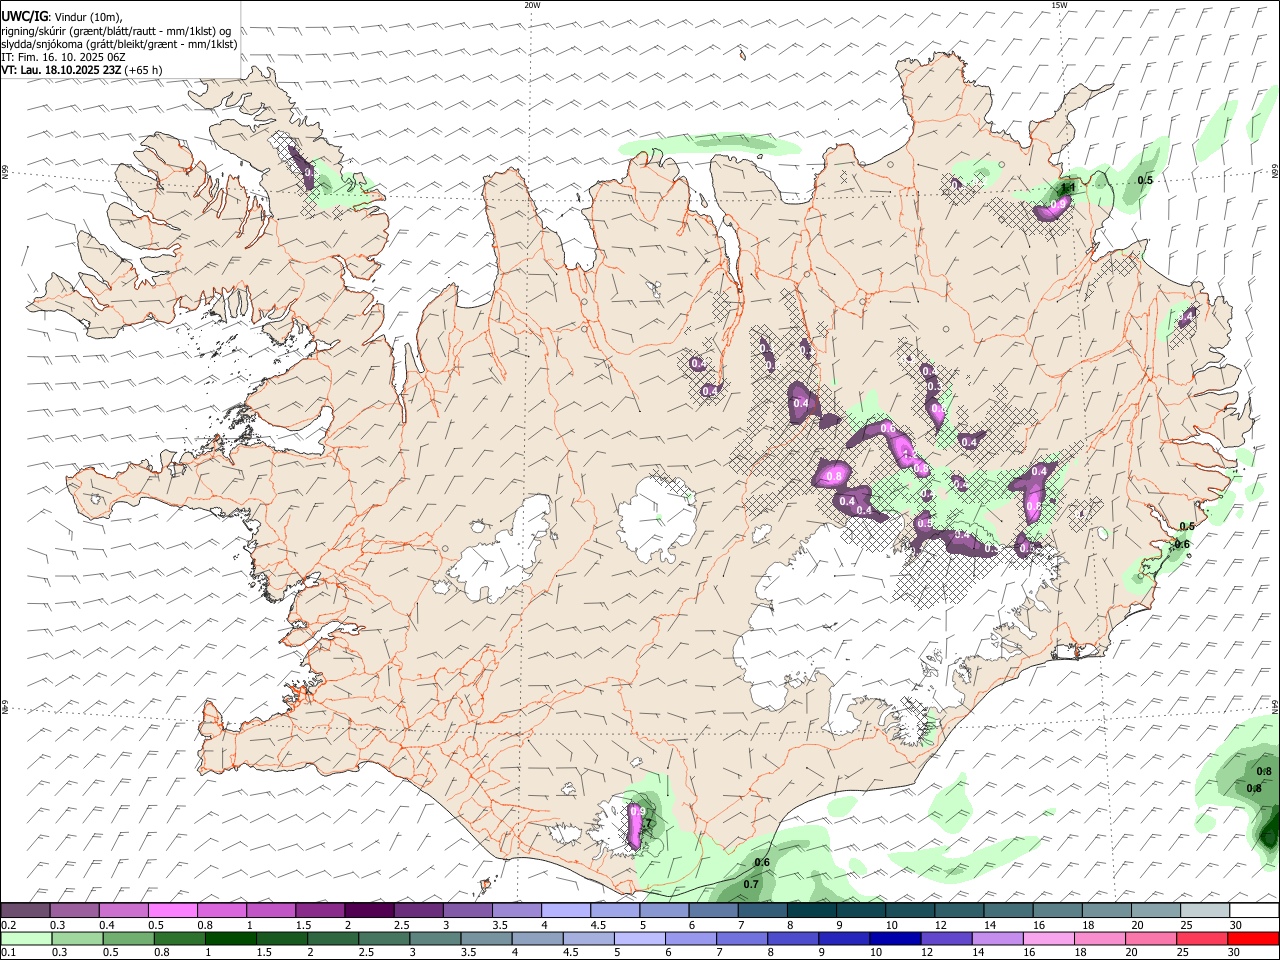Screen dimensions: 1280x960
Task: Click the palest green 0.1–0.3 rain legend swatch
Action: tap(26, 938)
